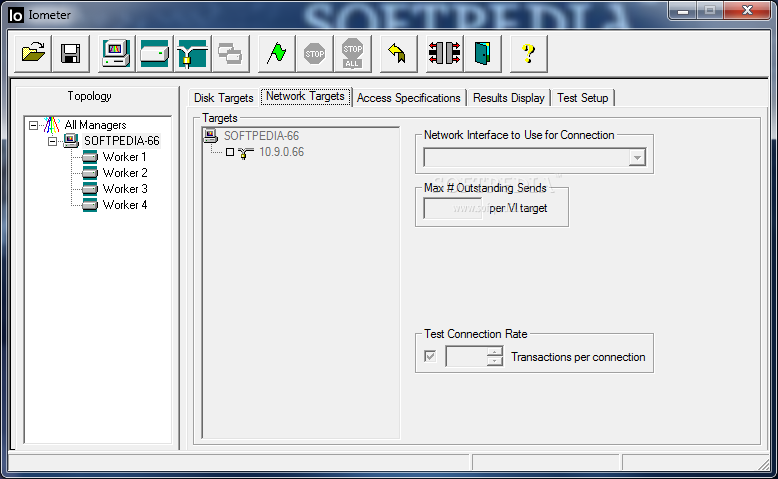Open the Access Specifications tab
Viewport: 778px width, 479px height.
tap(409, 98)
